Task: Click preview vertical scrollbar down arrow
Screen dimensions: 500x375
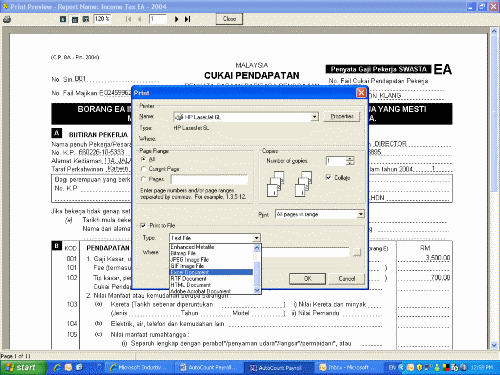Action: click(494, 345)
